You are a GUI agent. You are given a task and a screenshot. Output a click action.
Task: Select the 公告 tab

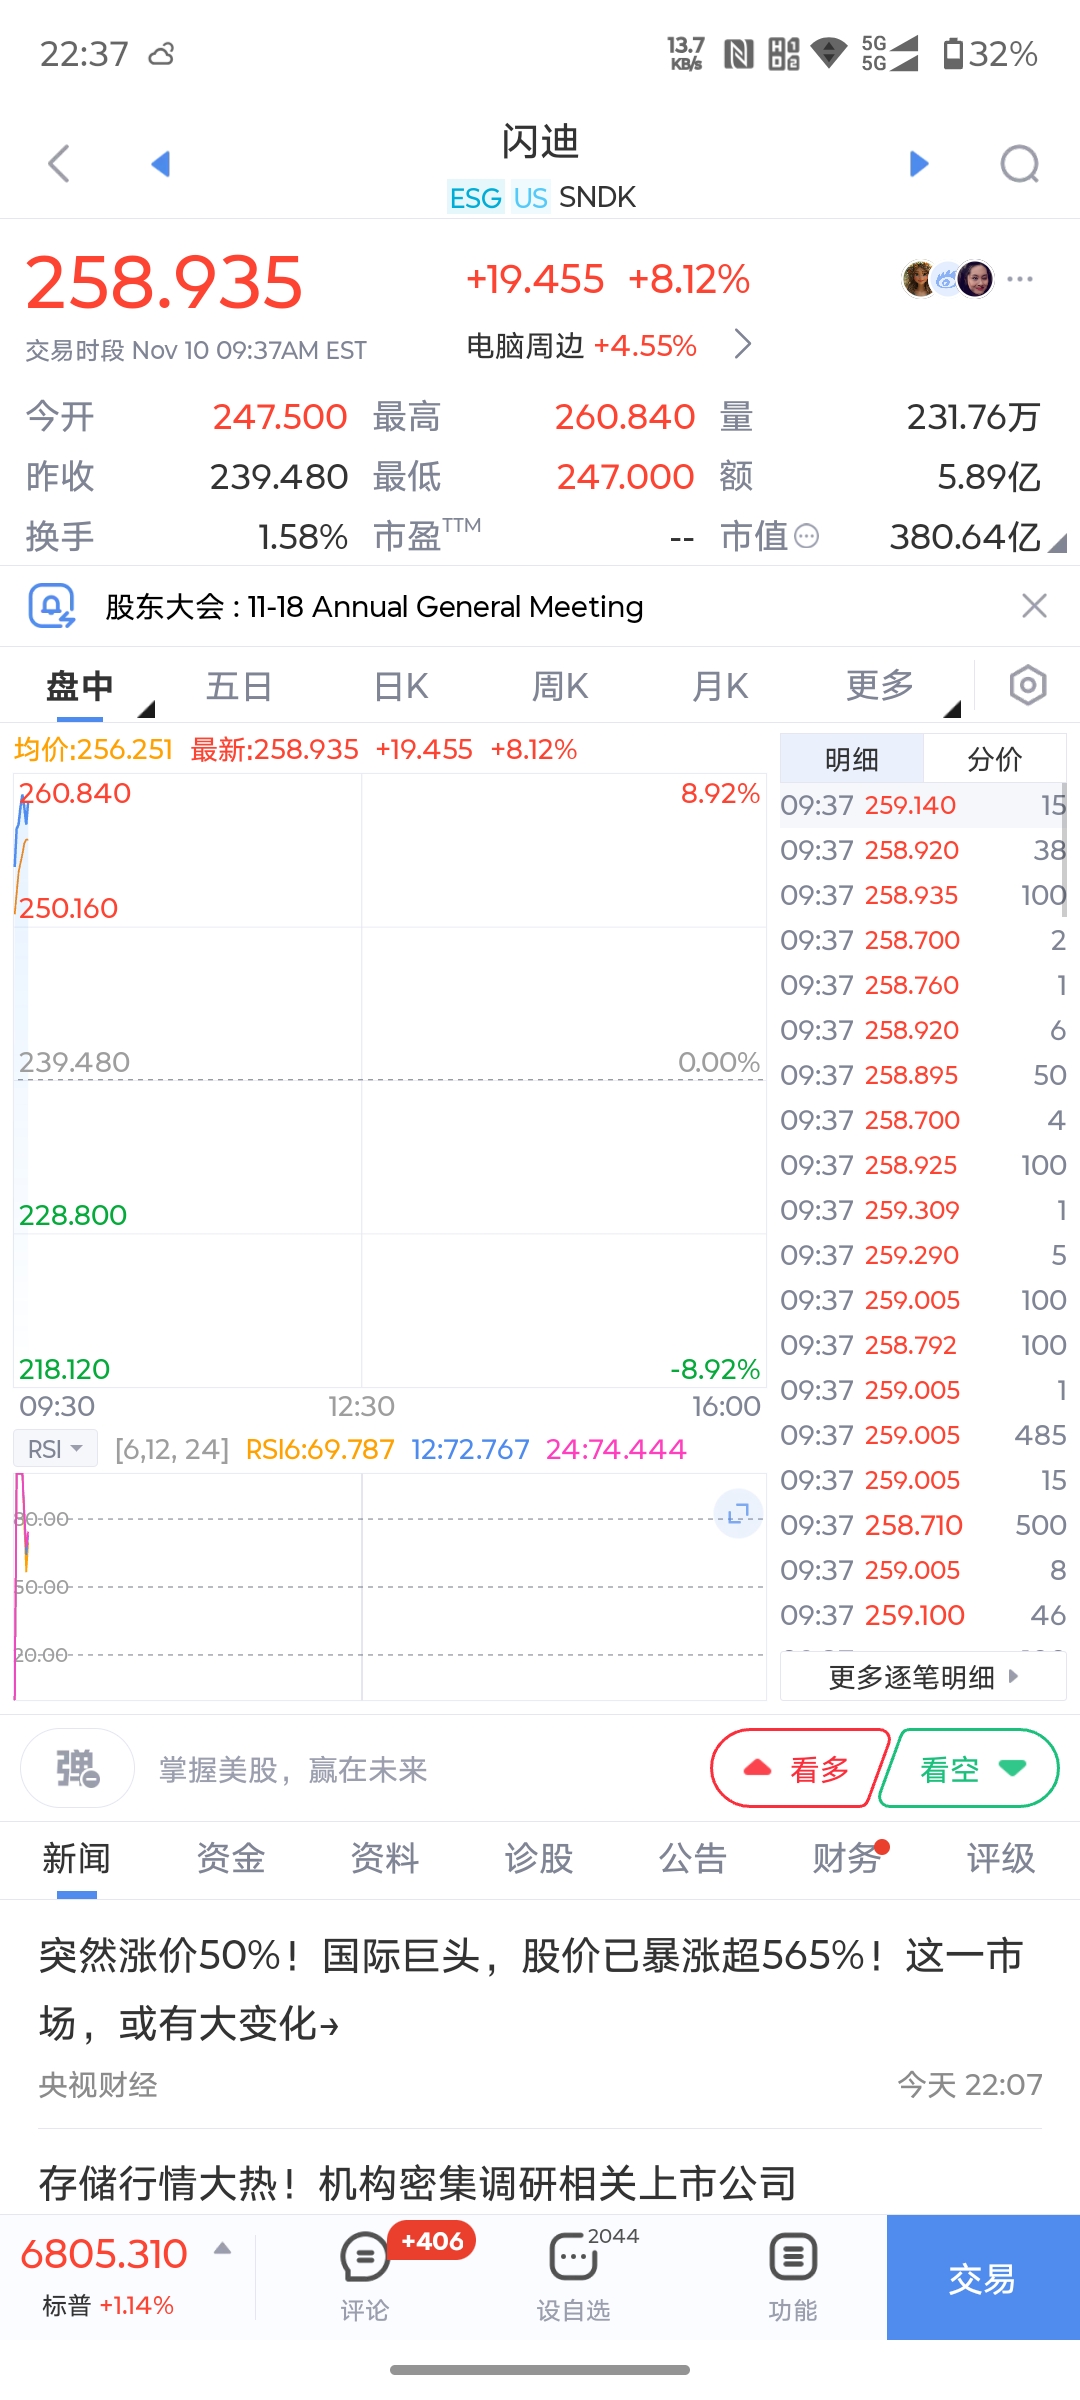693,1859
